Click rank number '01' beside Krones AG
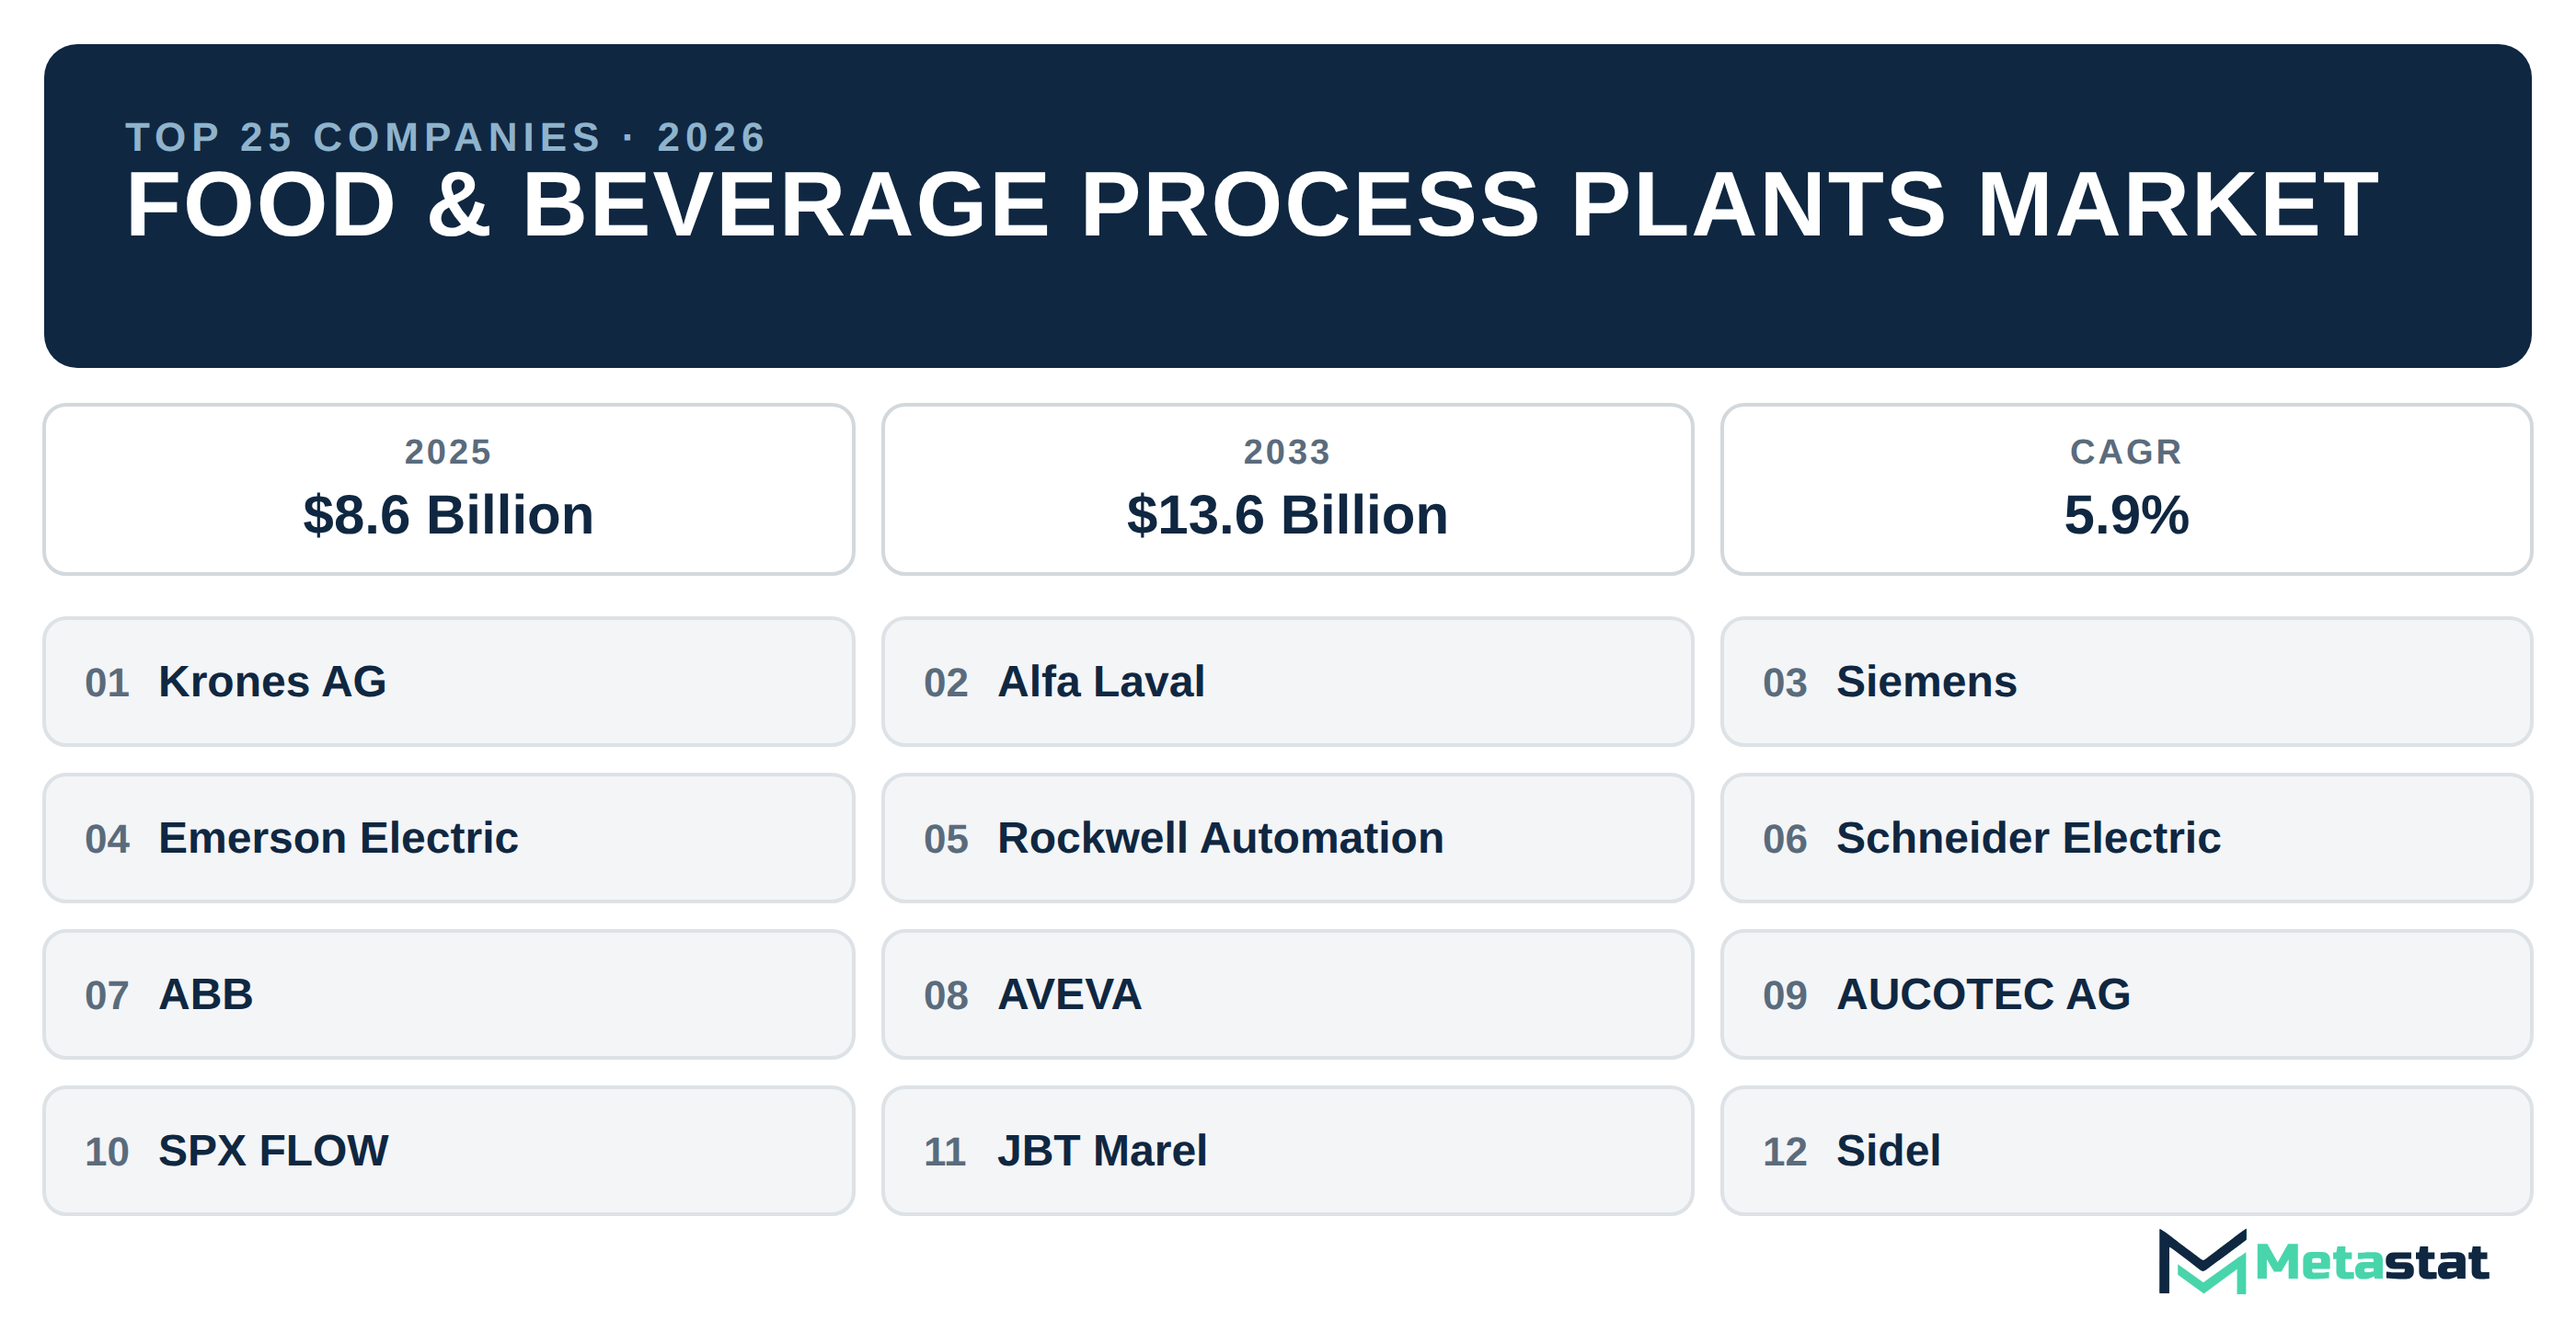The height and width of the screenshot is (1343, 2576). [107, 683]
